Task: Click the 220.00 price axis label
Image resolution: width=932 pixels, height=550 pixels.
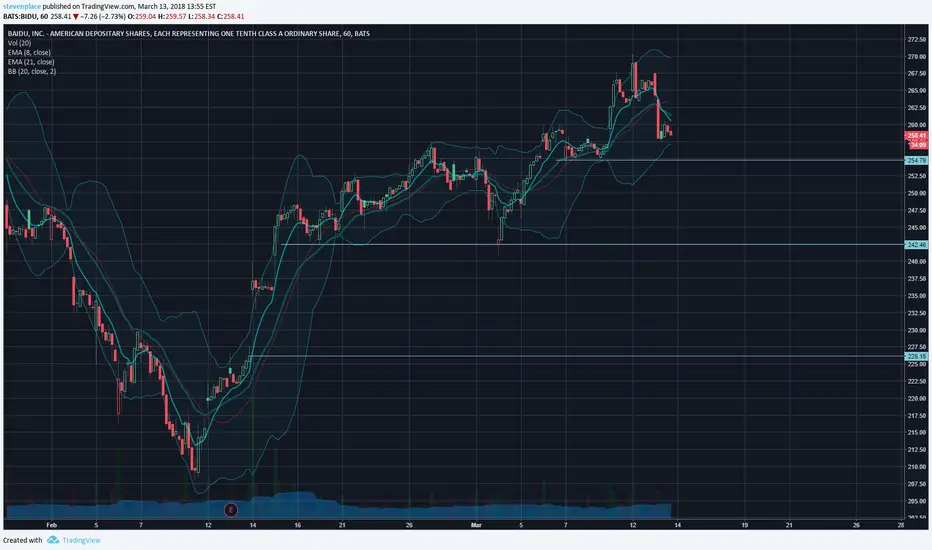Action: pyautogui.click(x=917, y=398)
